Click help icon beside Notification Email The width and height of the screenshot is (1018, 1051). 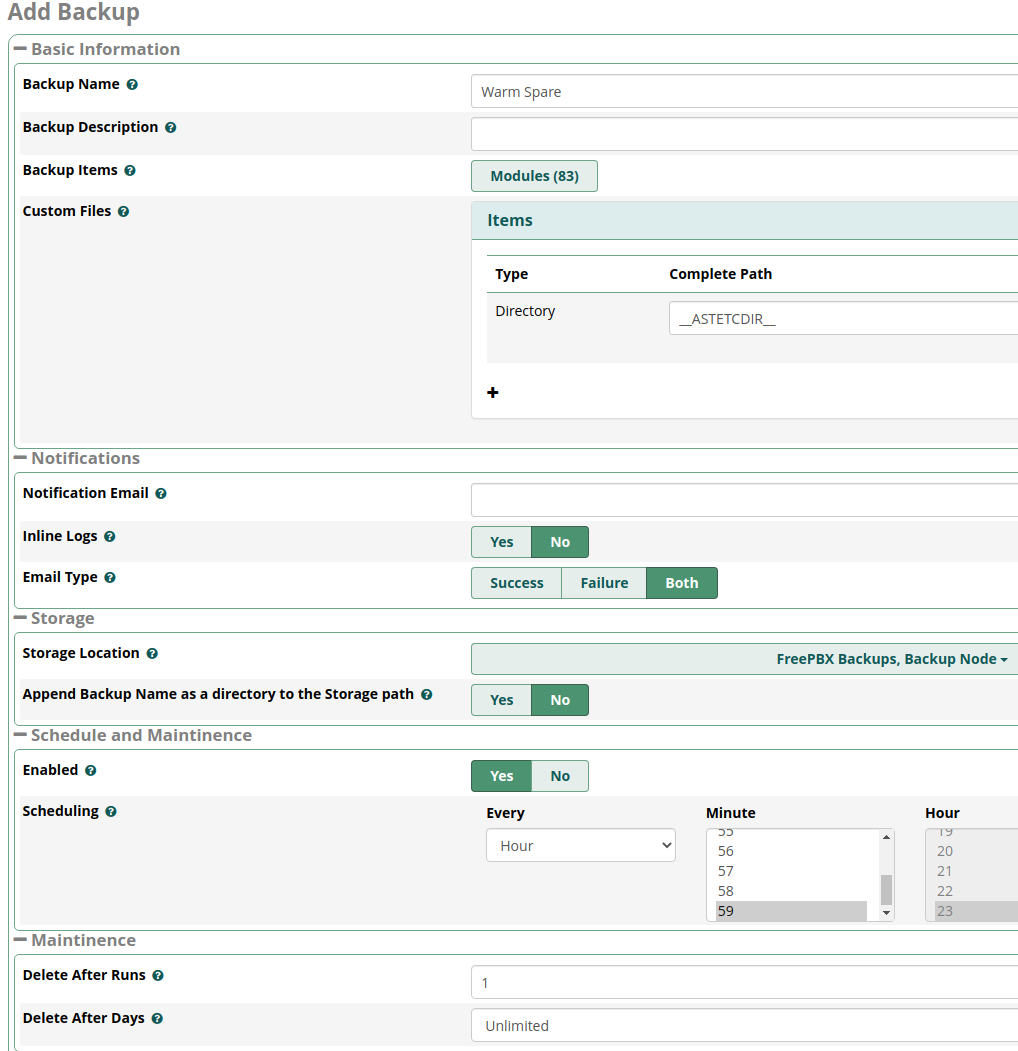tap(161, 494)
